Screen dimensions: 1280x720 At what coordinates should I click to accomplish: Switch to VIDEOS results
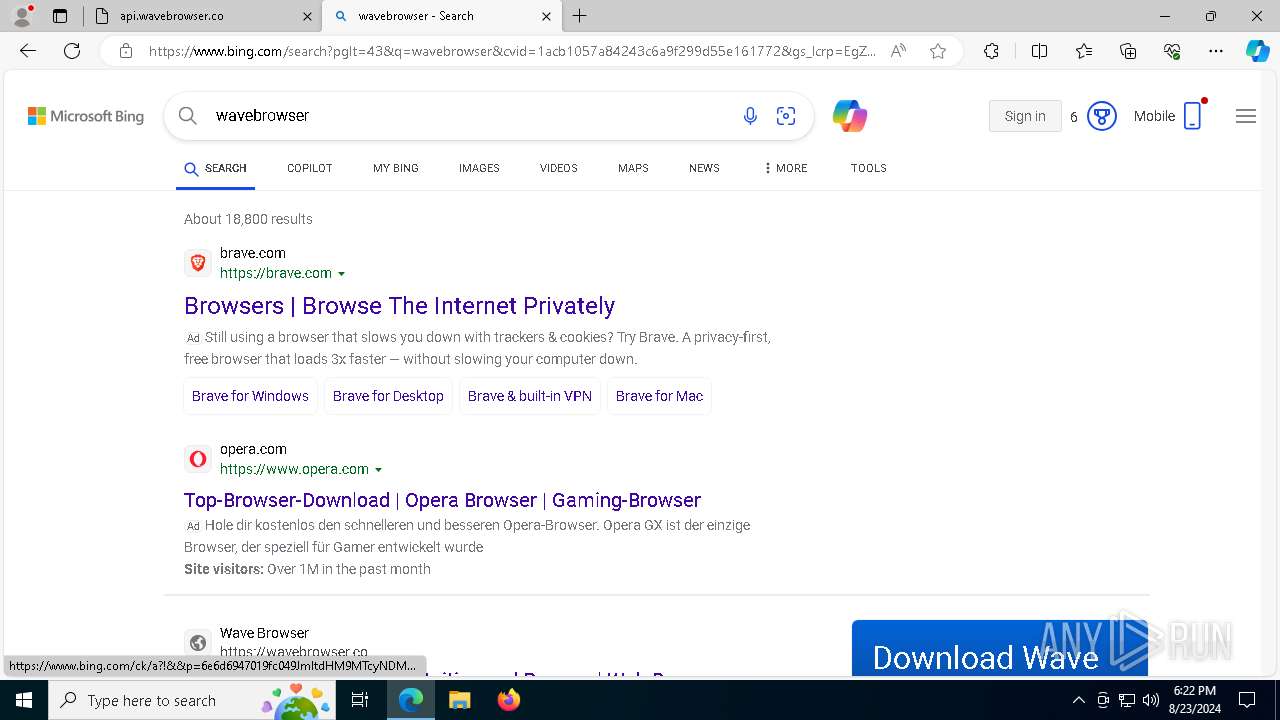coord(558,168)
